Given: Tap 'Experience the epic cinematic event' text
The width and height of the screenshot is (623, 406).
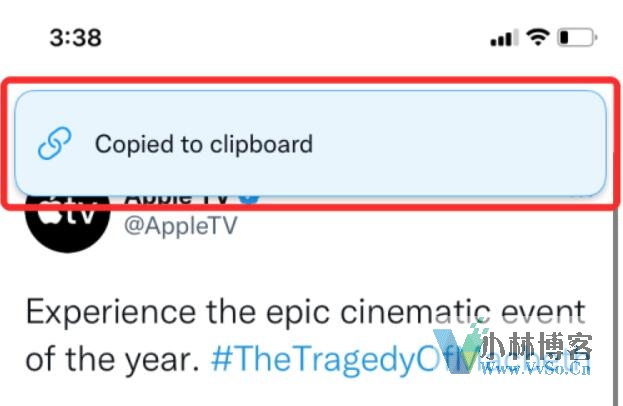Looking at the screenshot, I should [x=306, y=314].
